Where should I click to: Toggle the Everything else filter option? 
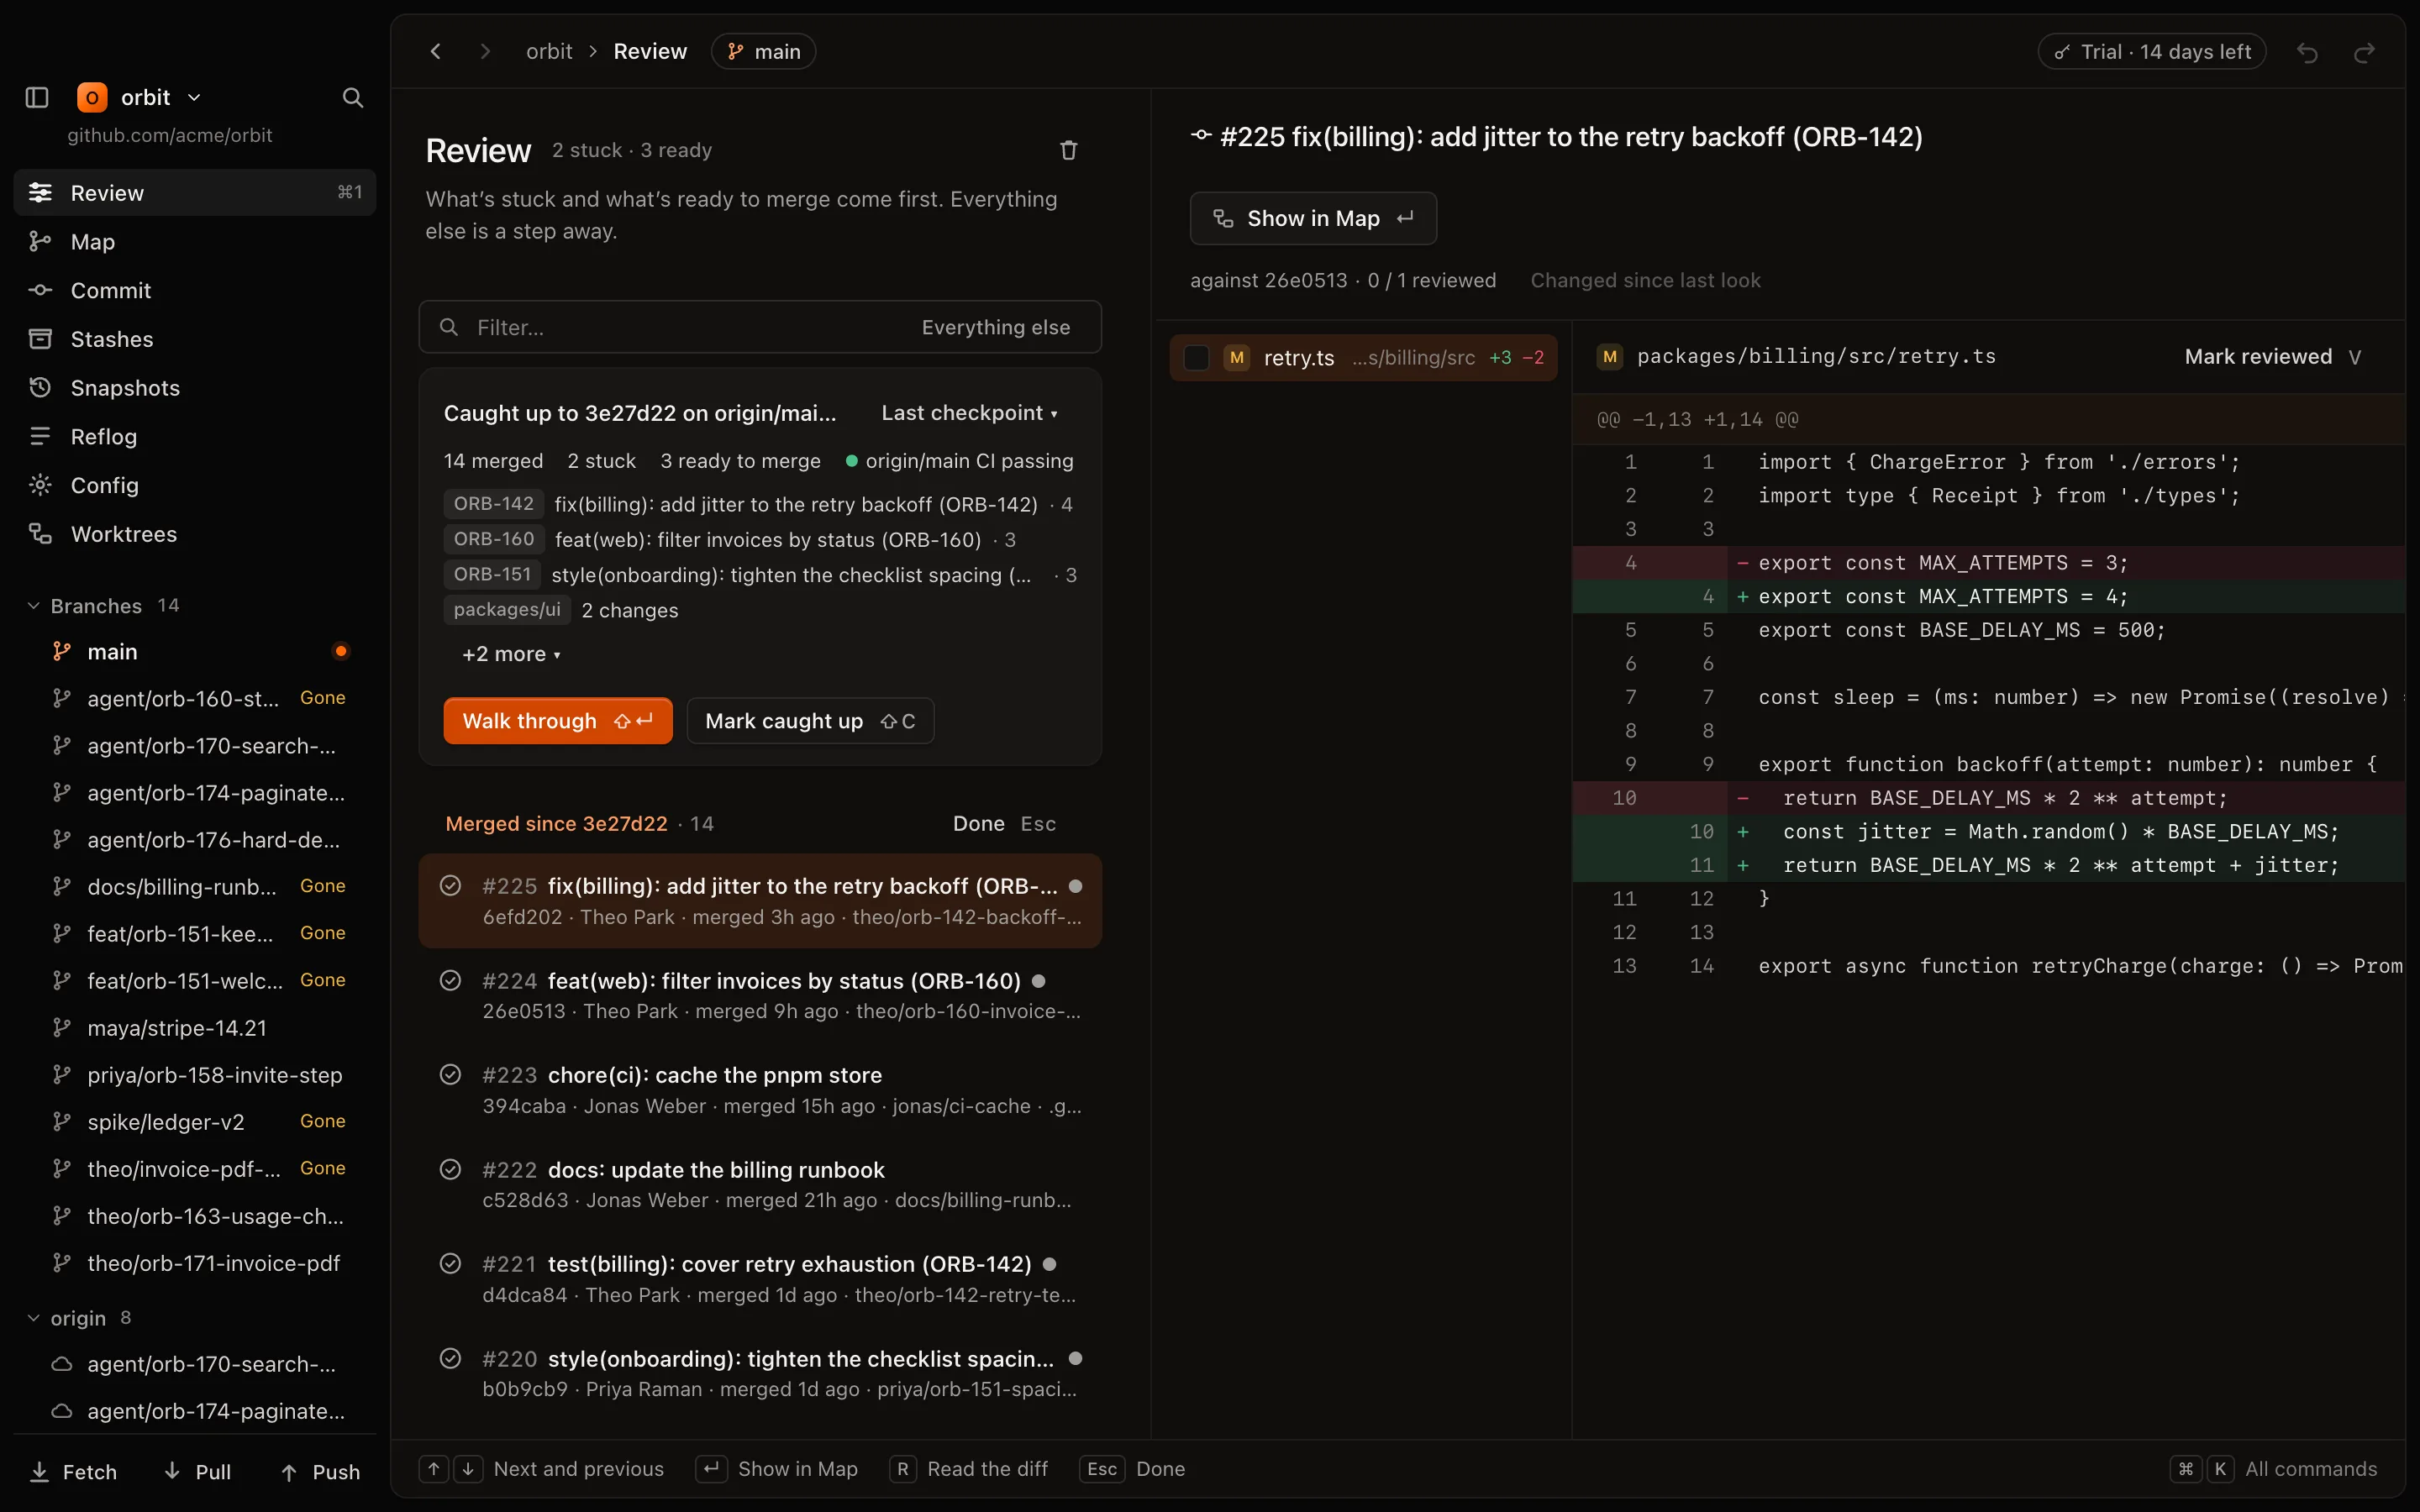point(995,327)
